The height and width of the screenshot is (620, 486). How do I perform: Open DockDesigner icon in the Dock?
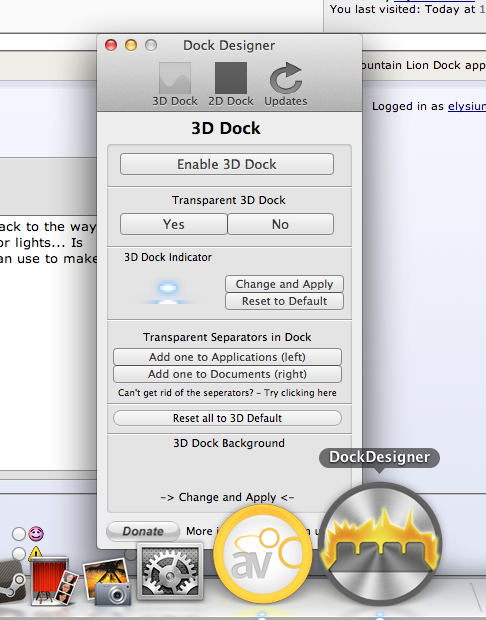pyautogui.click(x=380, y=544)
